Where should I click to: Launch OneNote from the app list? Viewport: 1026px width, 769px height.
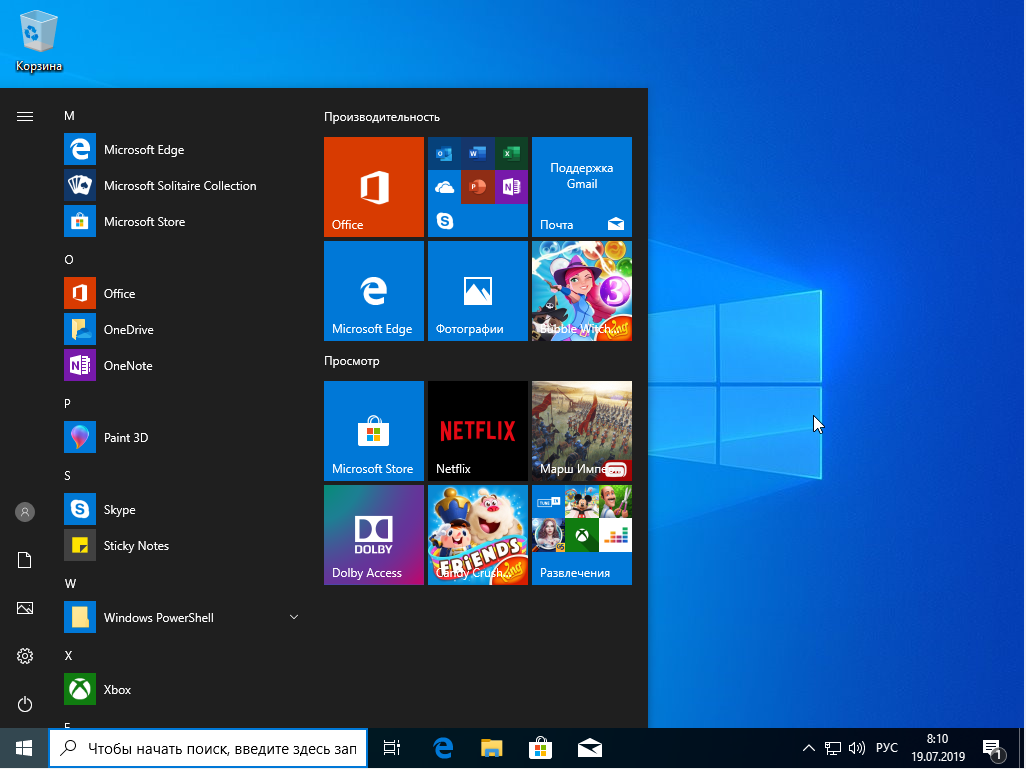coord(182,366)
